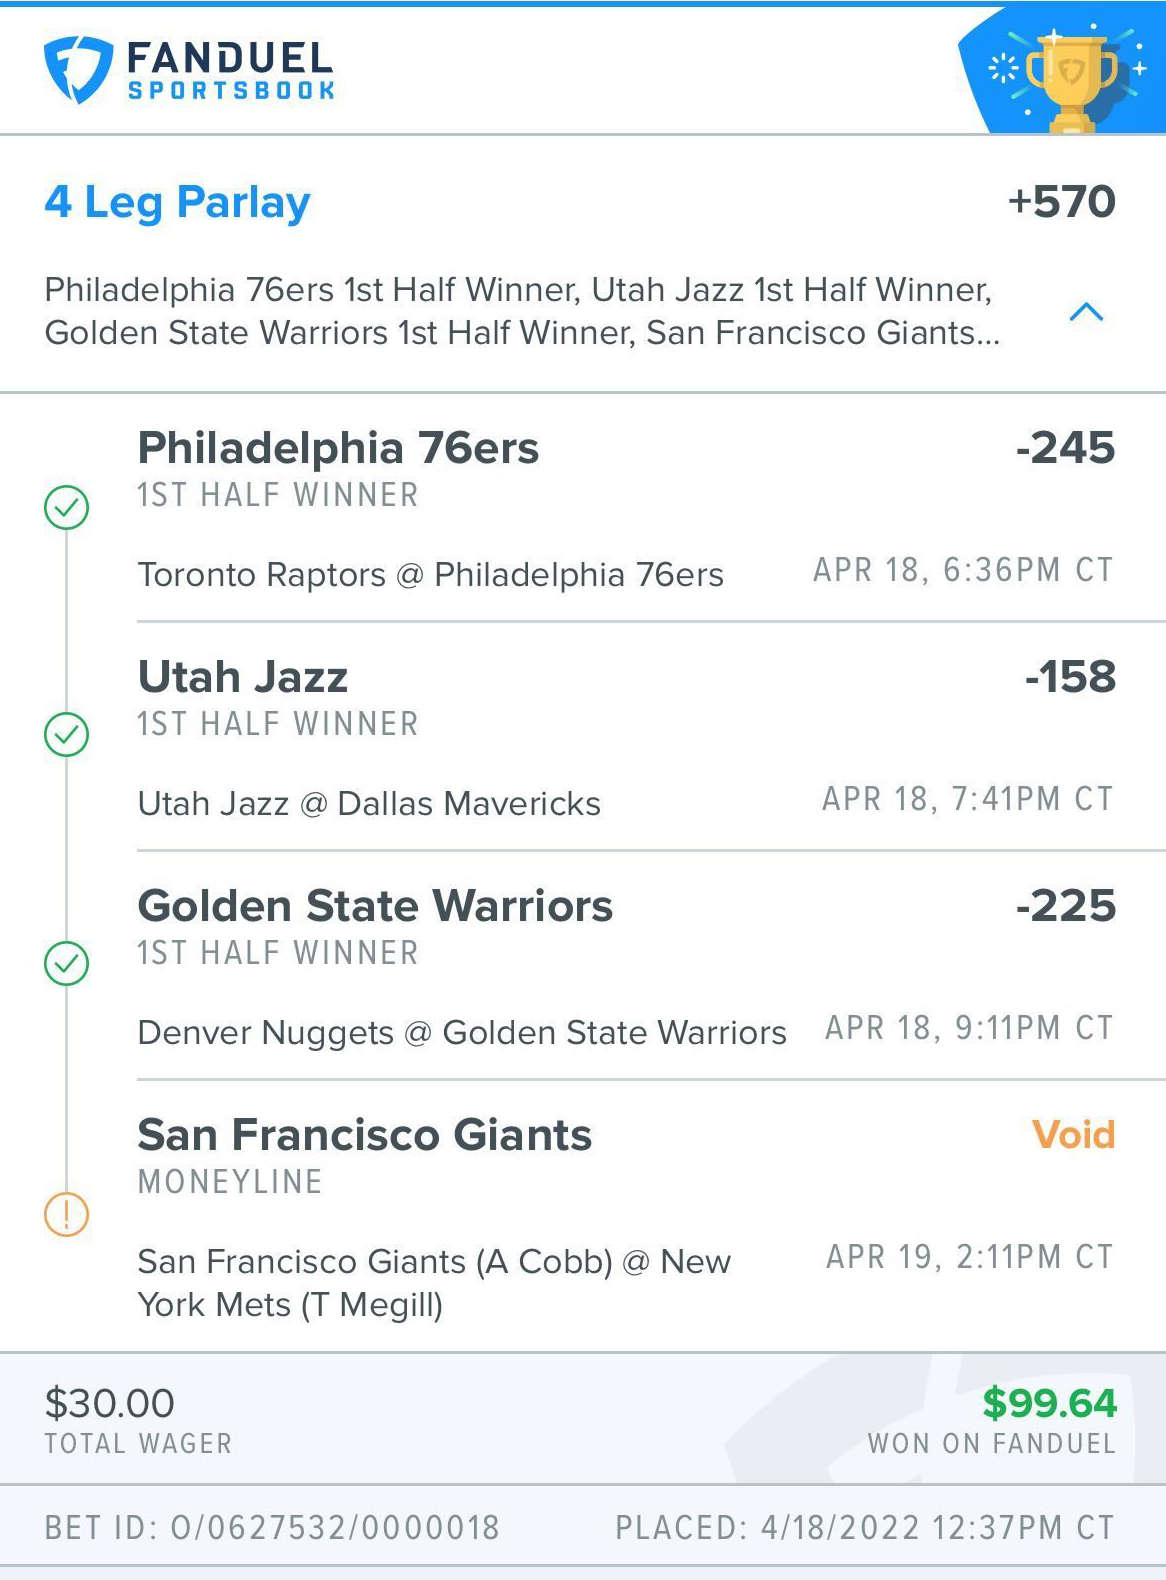
Task: Tap the $99.64 won amount
Action: (x=1049, y=1403)
